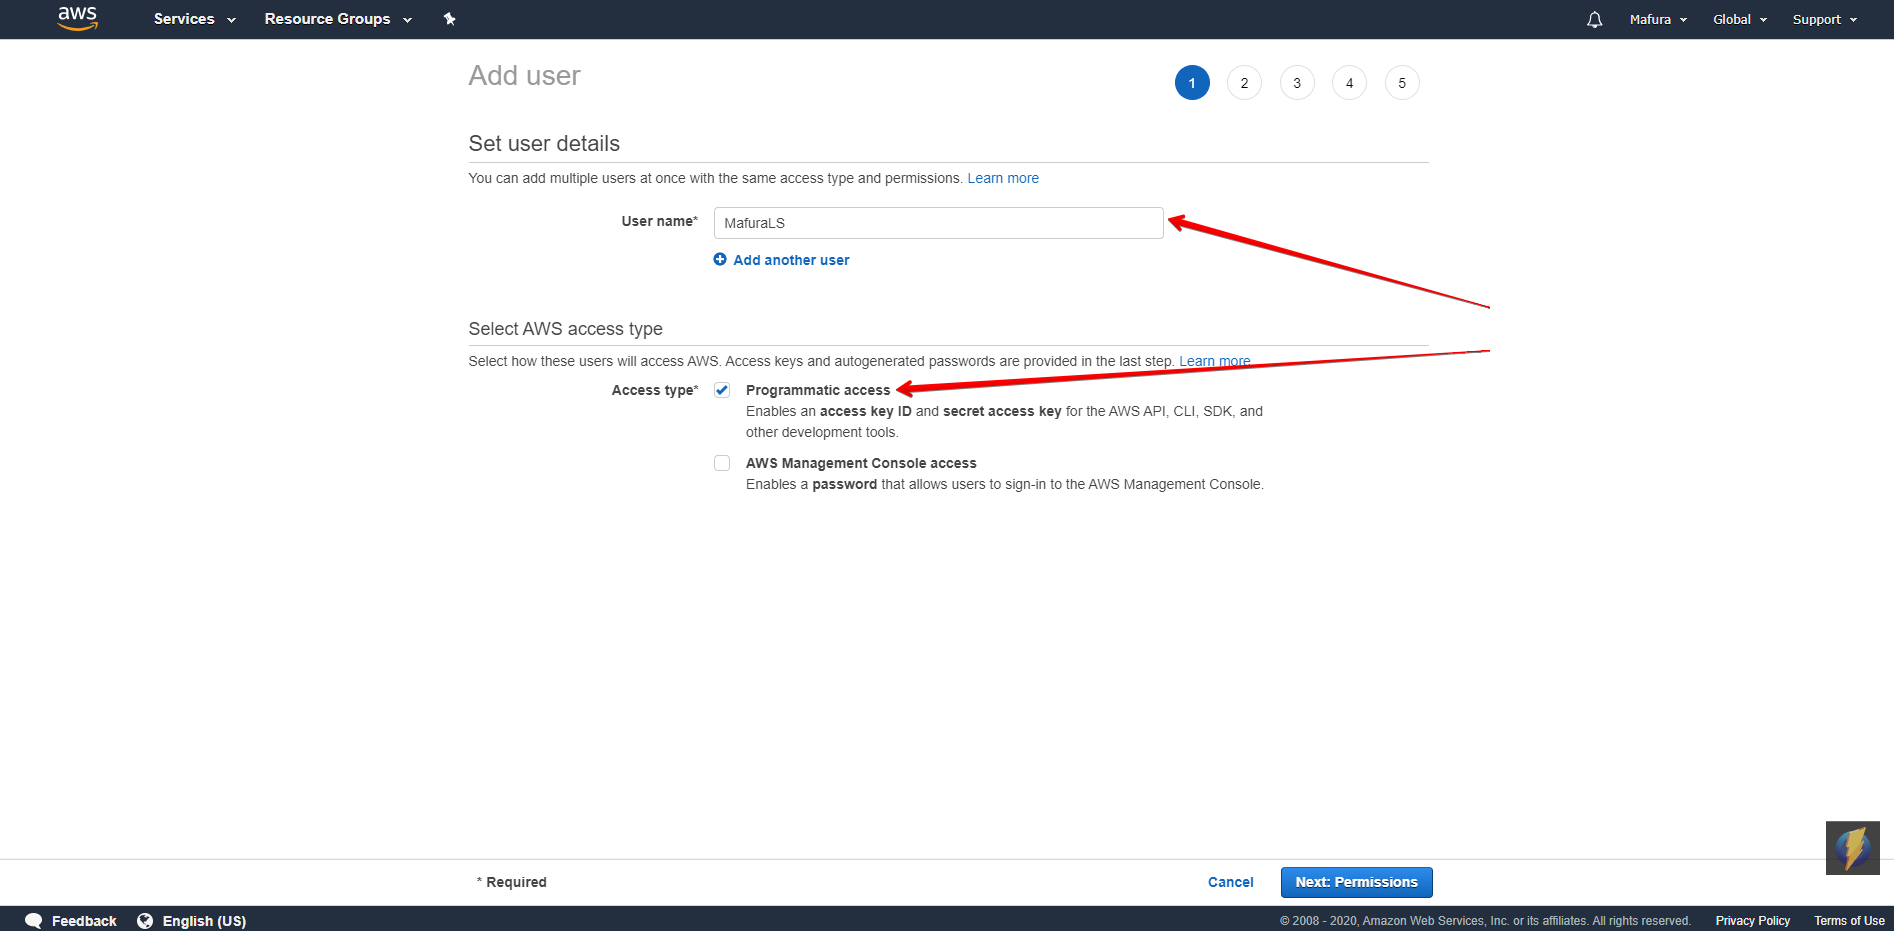Click the User name input field

point(938,223)
